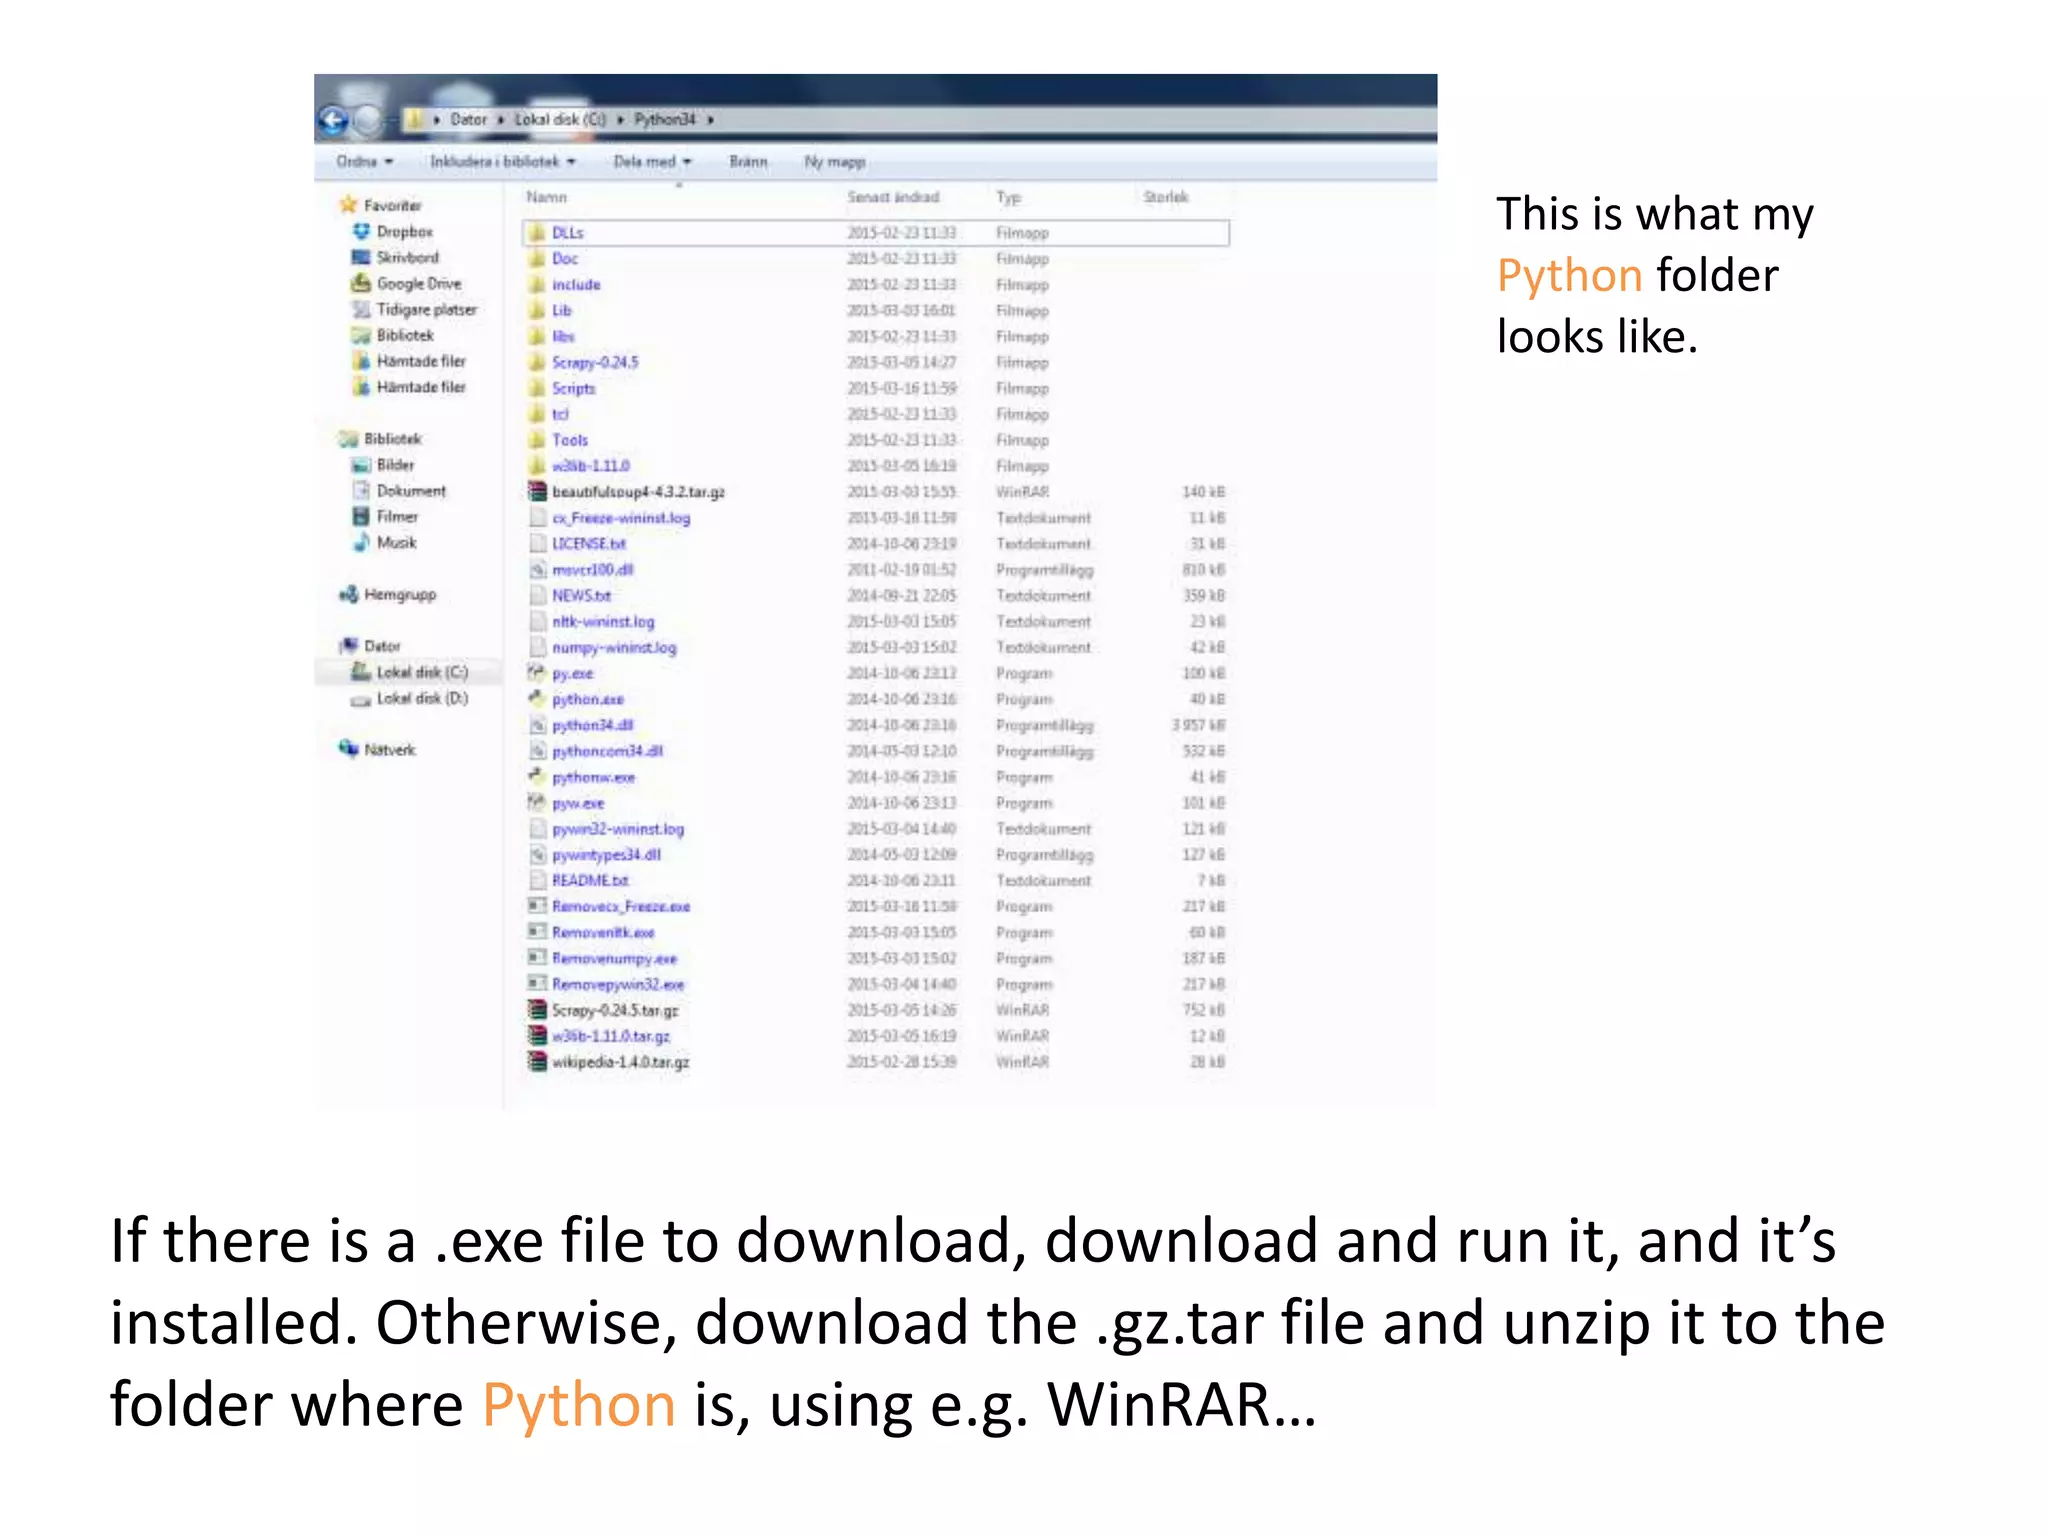This screenshot has width=2048, height=1536.
Task: Open Bilder library in sidebar
Action: 382,464
